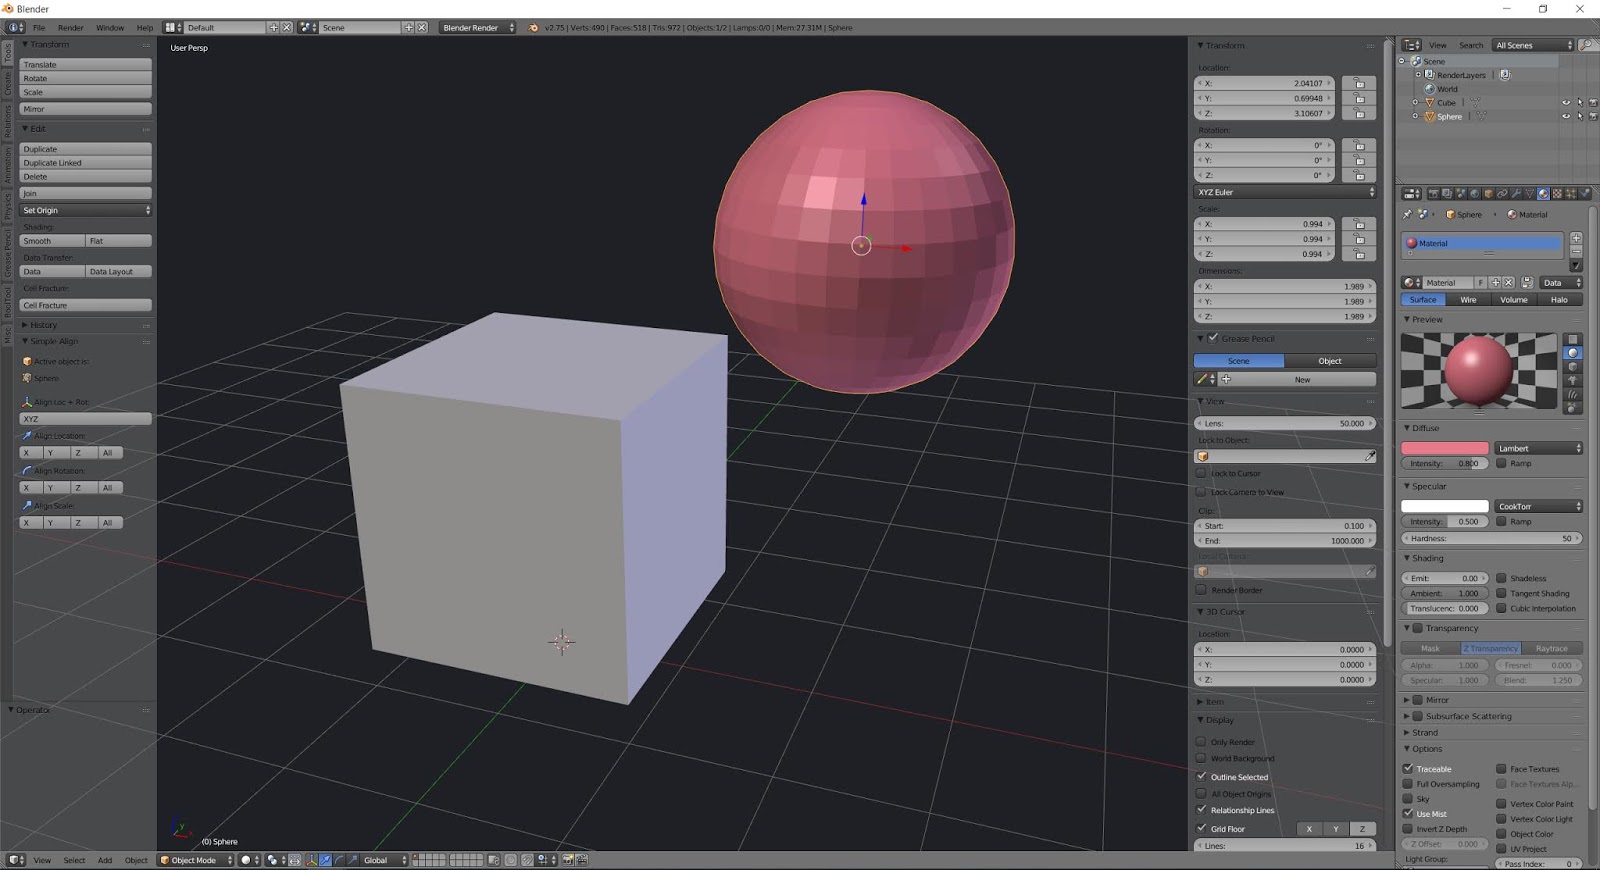Open the Particles properties tab icon

click(x=1571, y=193)
